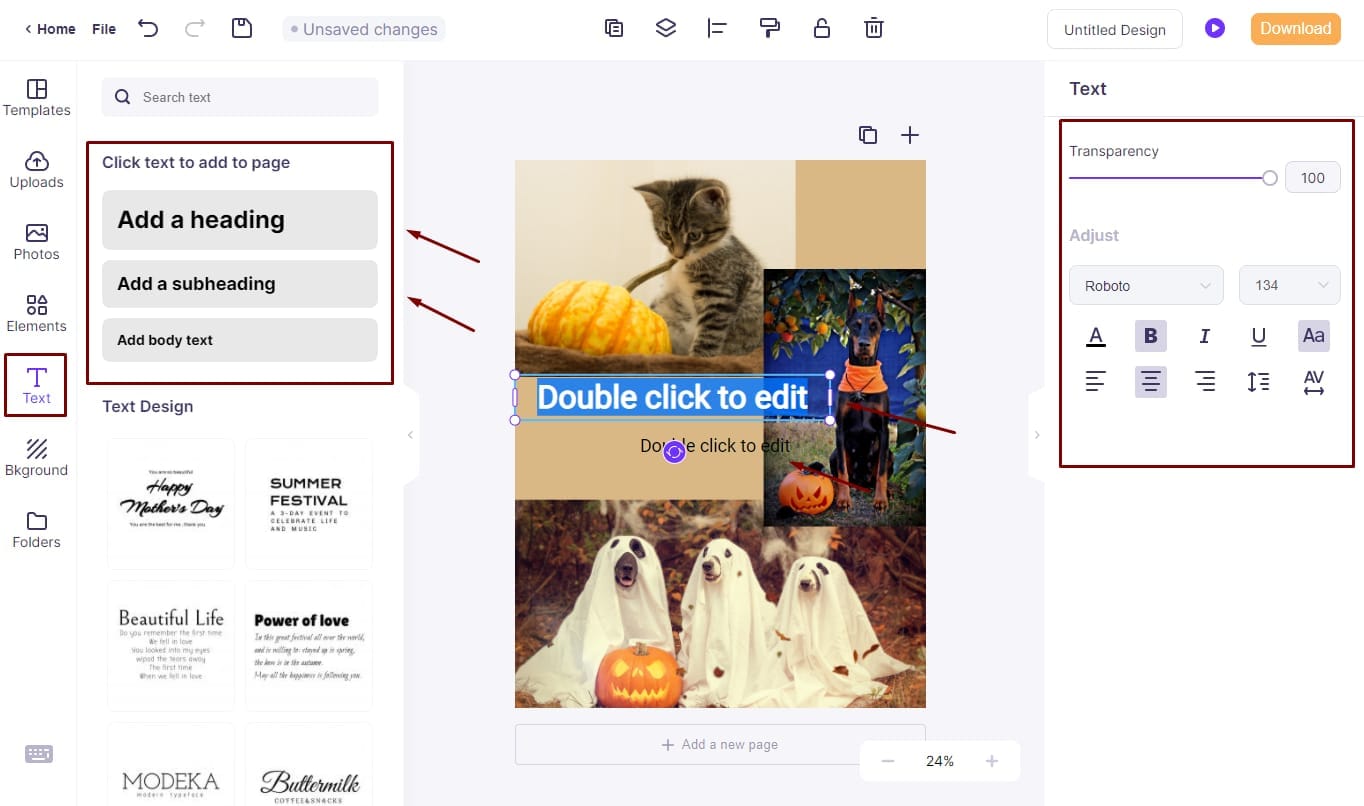Choose the Buttermilk text design
Image resolution: width=1364 pixels, height=806 pixels.
pyautogui.click(x=309, y=764)
